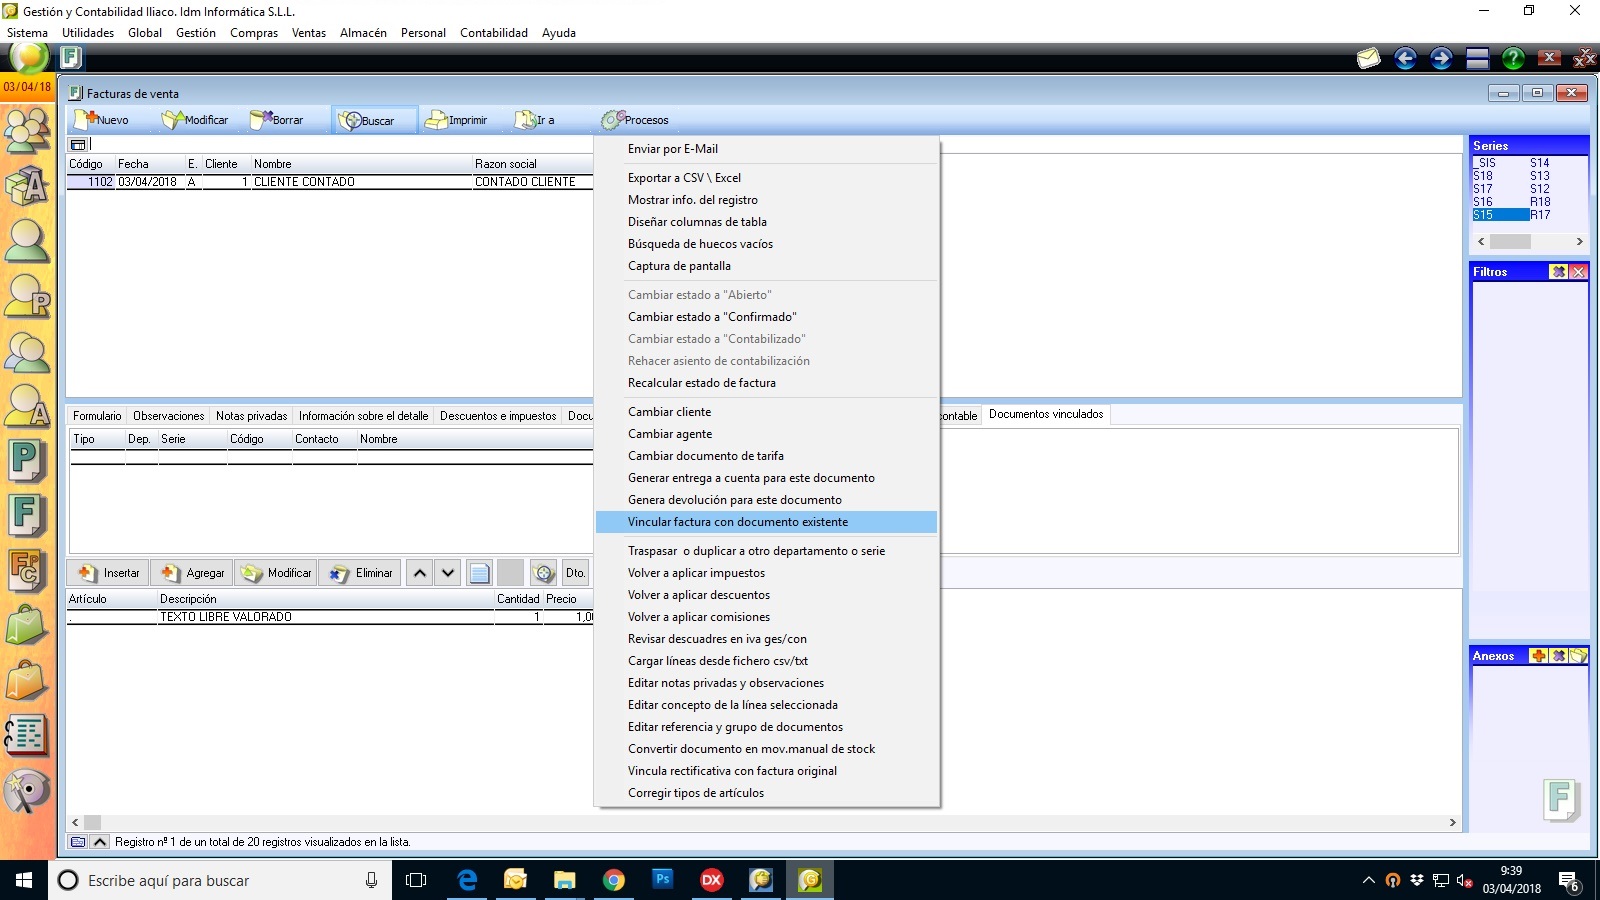Switch to the Observaciones tab
This screenshot has height=900, width=1600.
pos(168,416)
